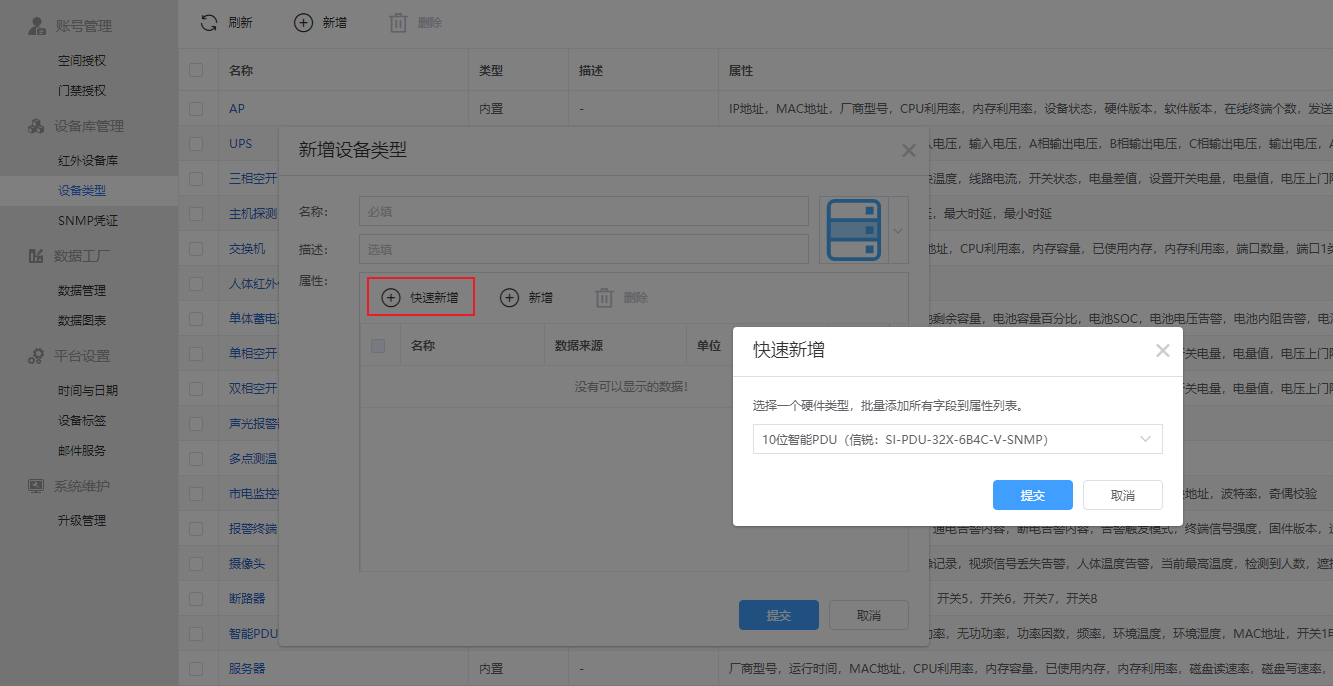Focus the 名称 required input field
Viewport: 1333px width, 686px height.
[584, 211]
